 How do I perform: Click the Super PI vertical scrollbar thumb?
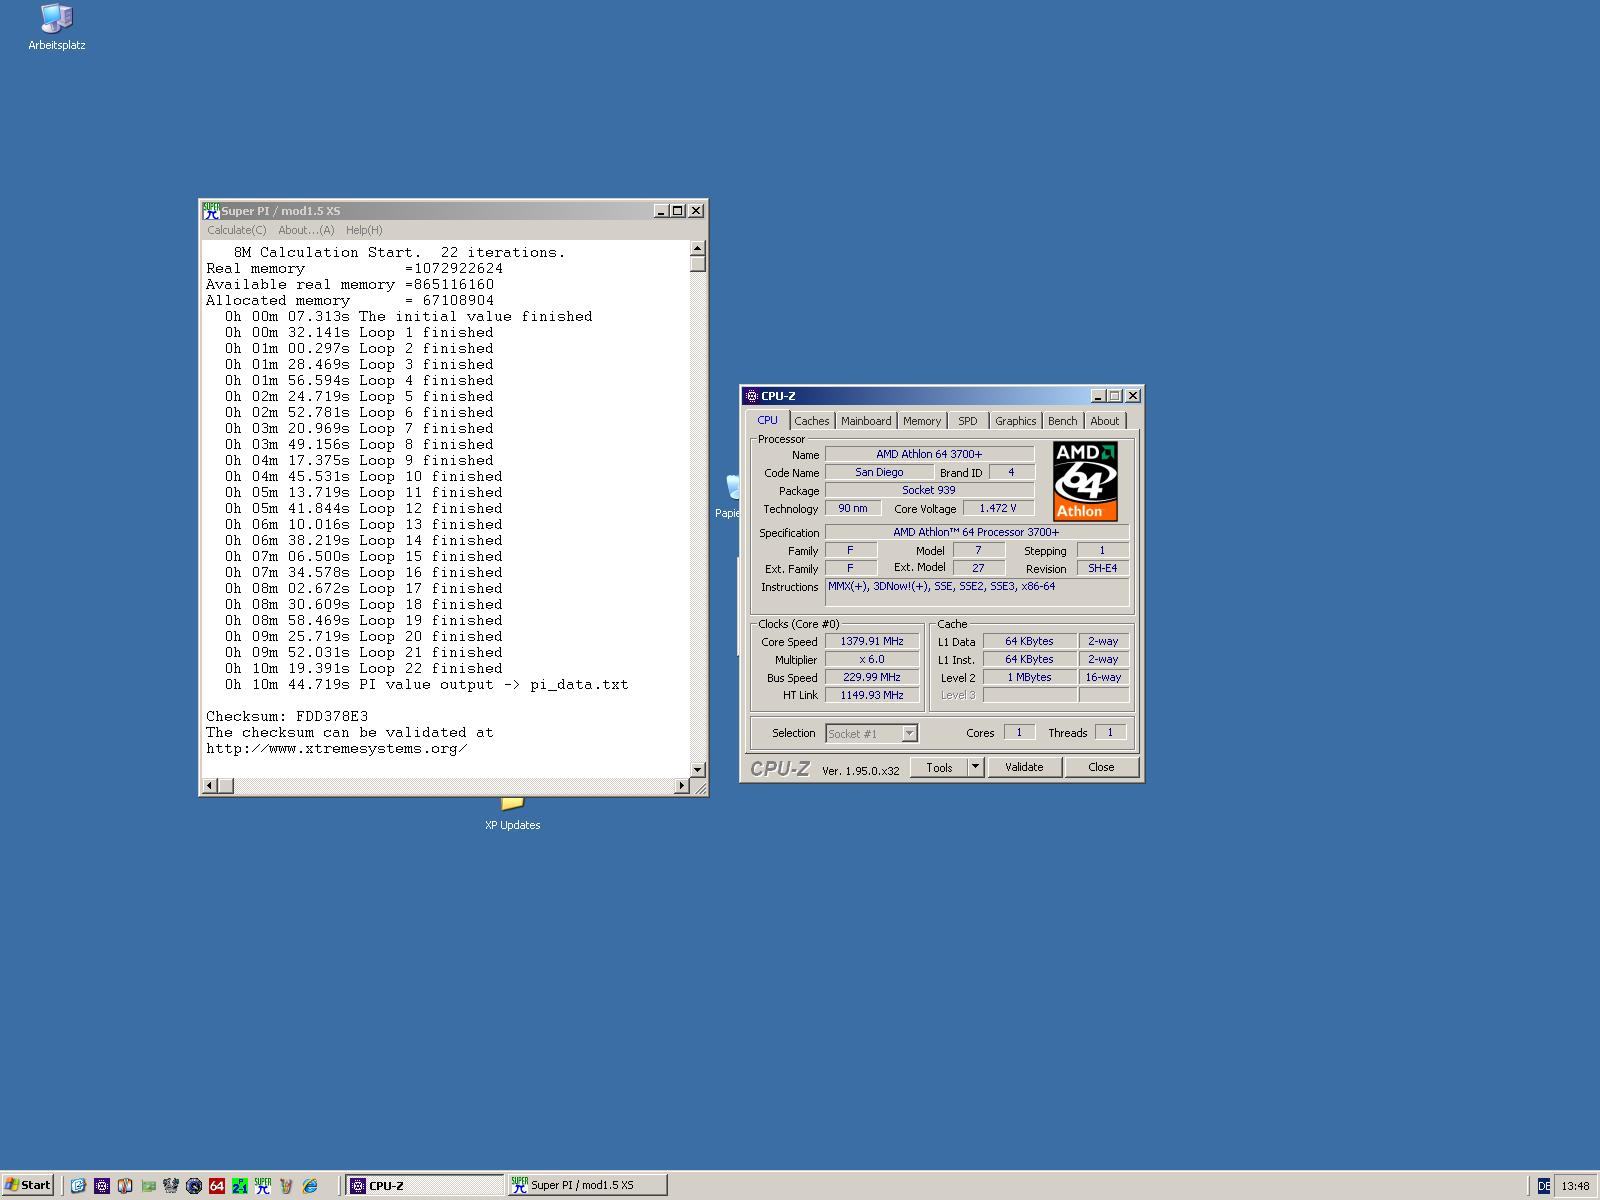tap(698, 264)
